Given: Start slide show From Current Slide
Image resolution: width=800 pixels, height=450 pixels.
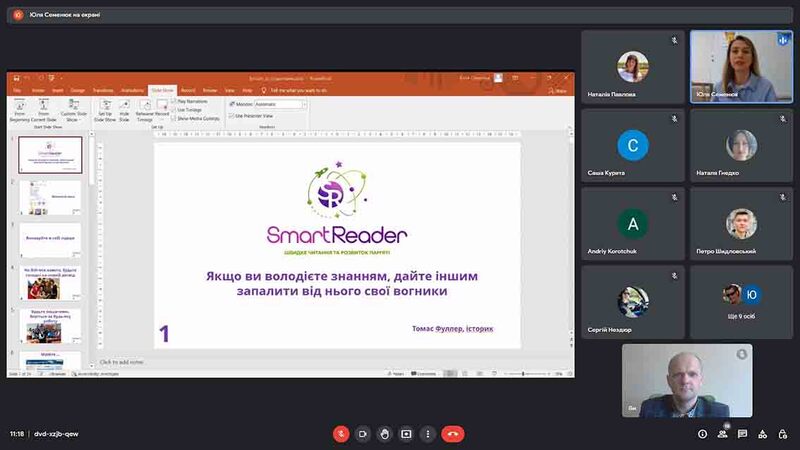Looking at the screenshot, I should coord(43,111).
